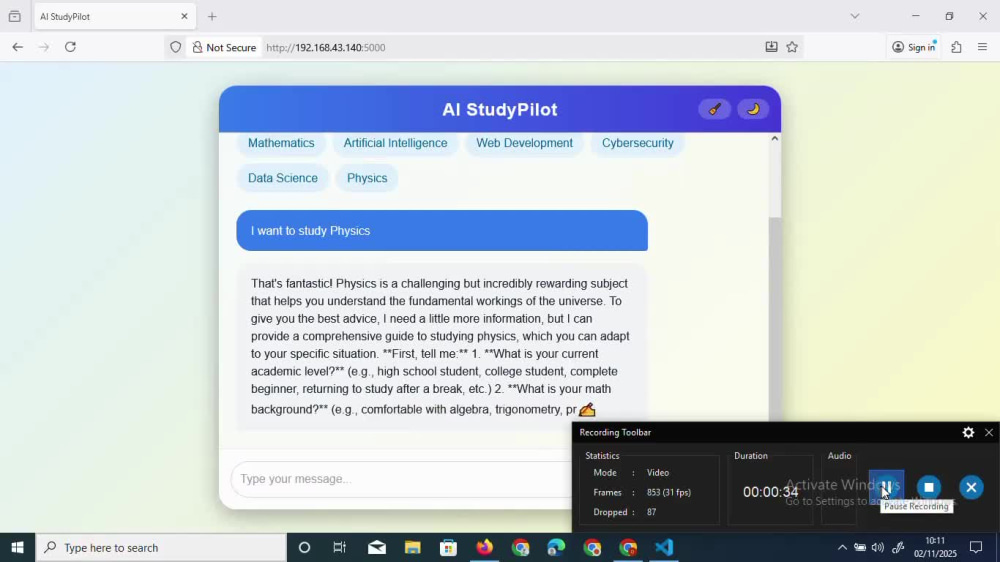
Task: Stop recording with the square stop button
Action: pos(929,487)
